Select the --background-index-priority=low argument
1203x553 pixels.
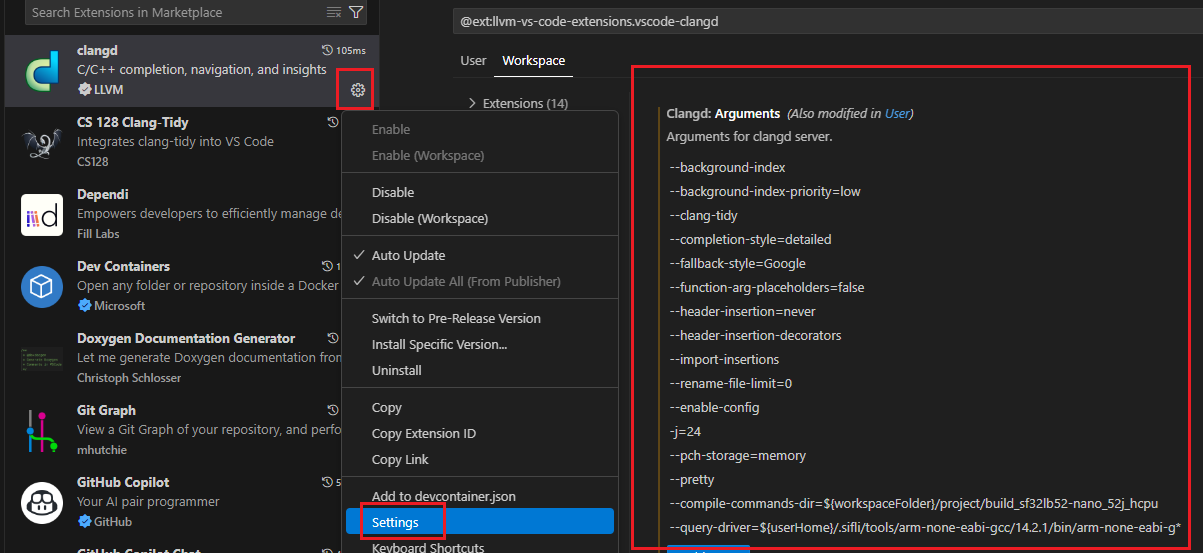(x=764, y=191)
